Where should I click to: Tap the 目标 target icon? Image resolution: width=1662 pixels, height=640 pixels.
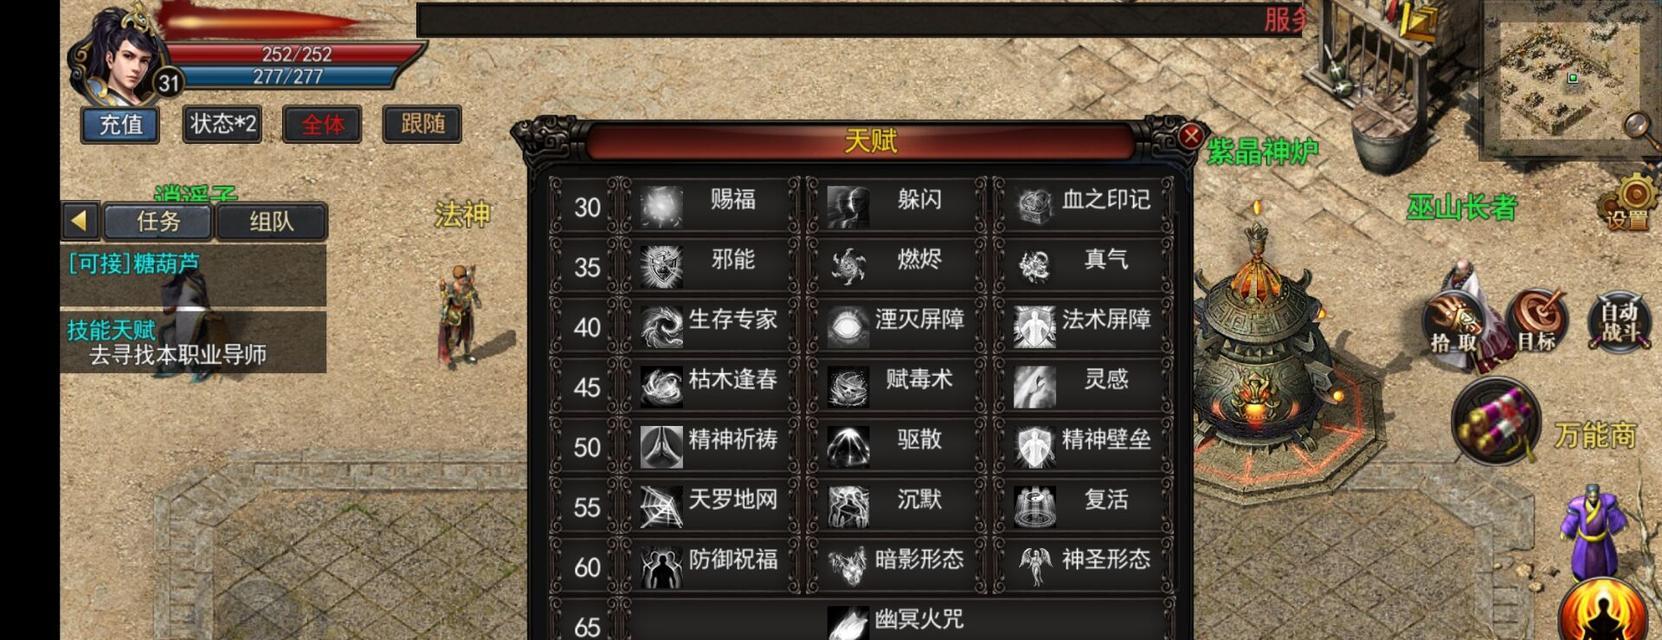coord(1537,321)
